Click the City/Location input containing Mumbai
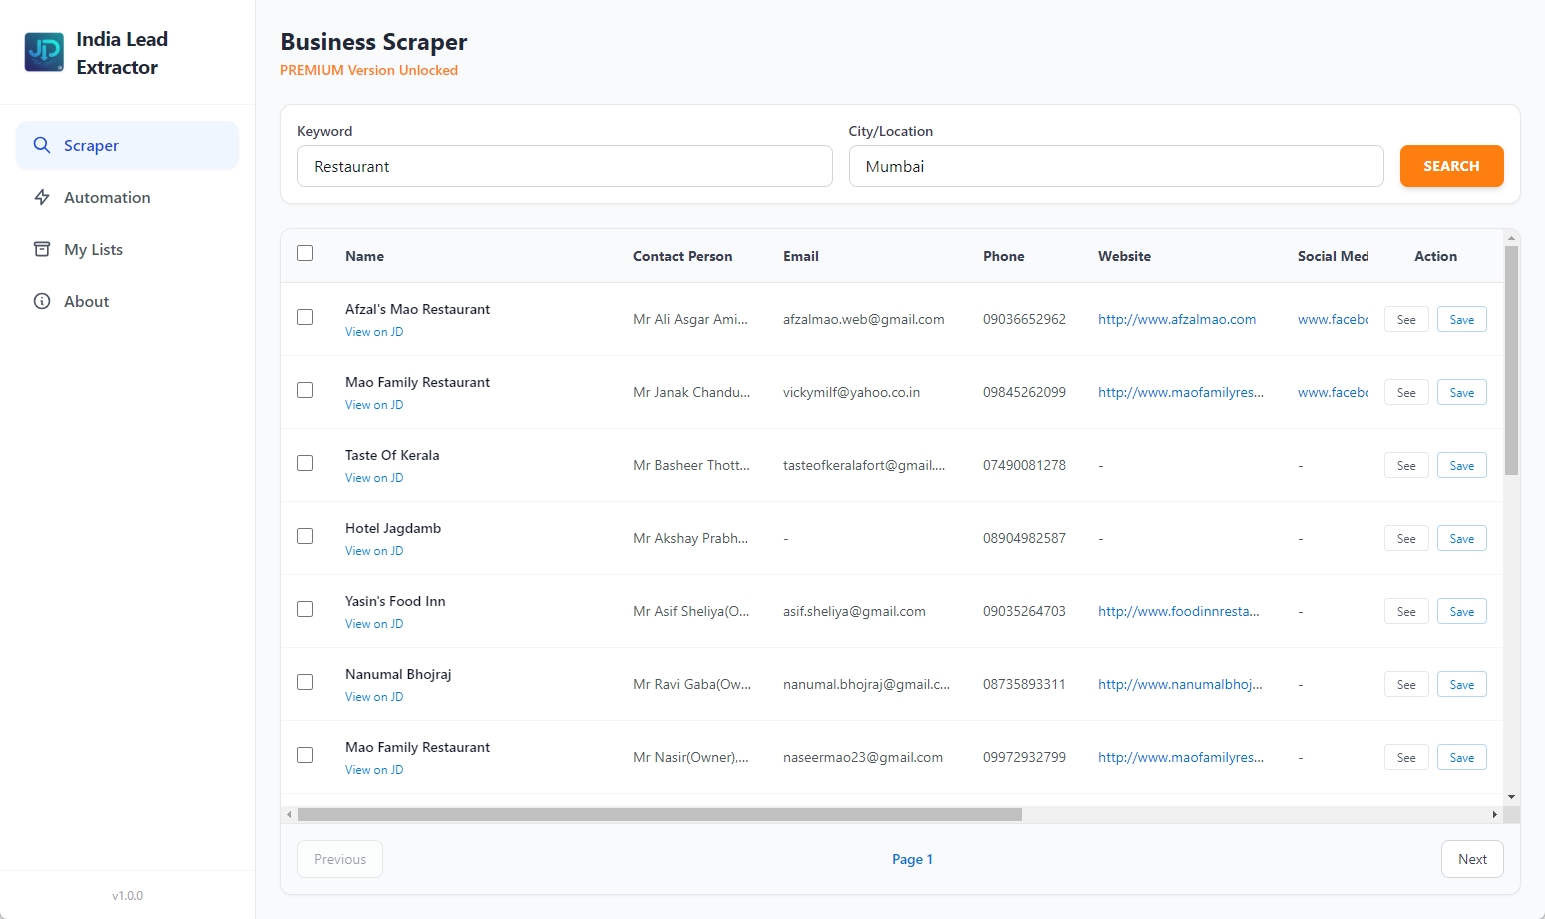The height and width of the screenshot is (919, 1545). [x=1115, y=166]
